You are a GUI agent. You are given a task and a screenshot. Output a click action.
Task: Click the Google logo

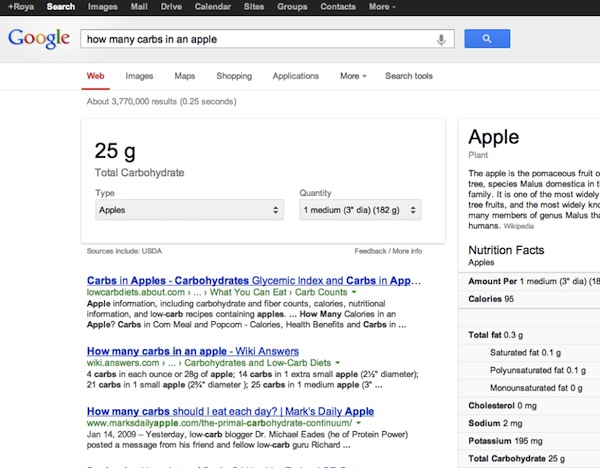[x=39, y=39]
